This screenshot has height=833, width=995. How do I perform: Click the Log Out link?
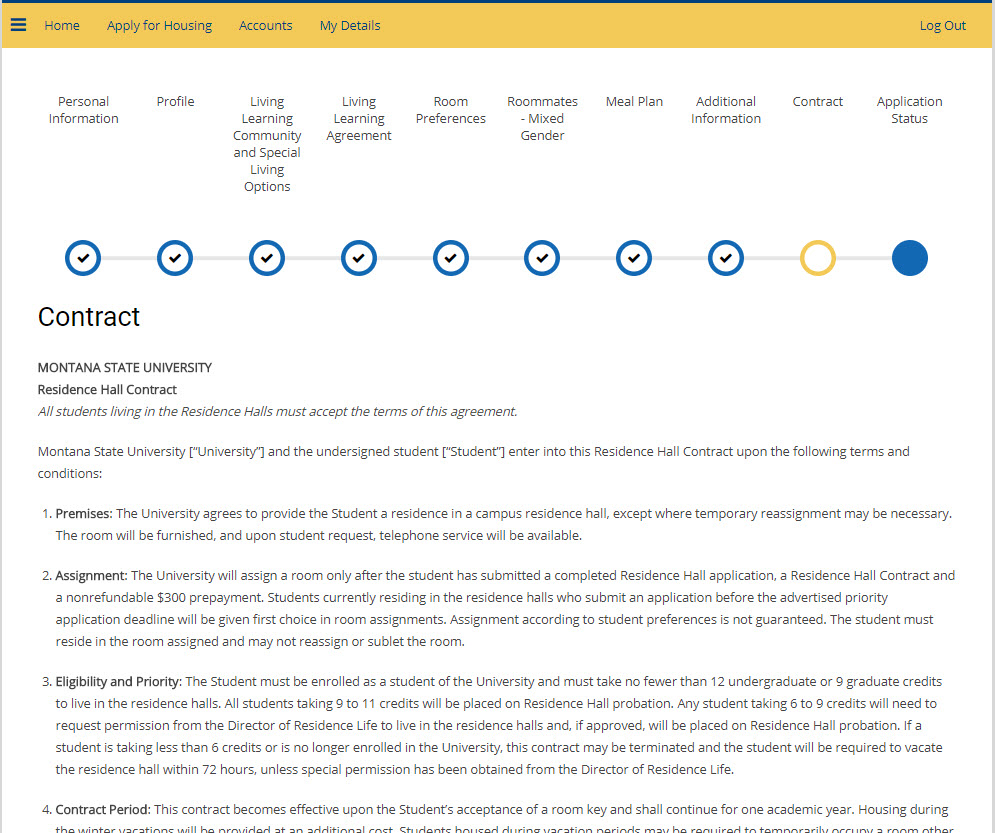(x=942, y=25)
